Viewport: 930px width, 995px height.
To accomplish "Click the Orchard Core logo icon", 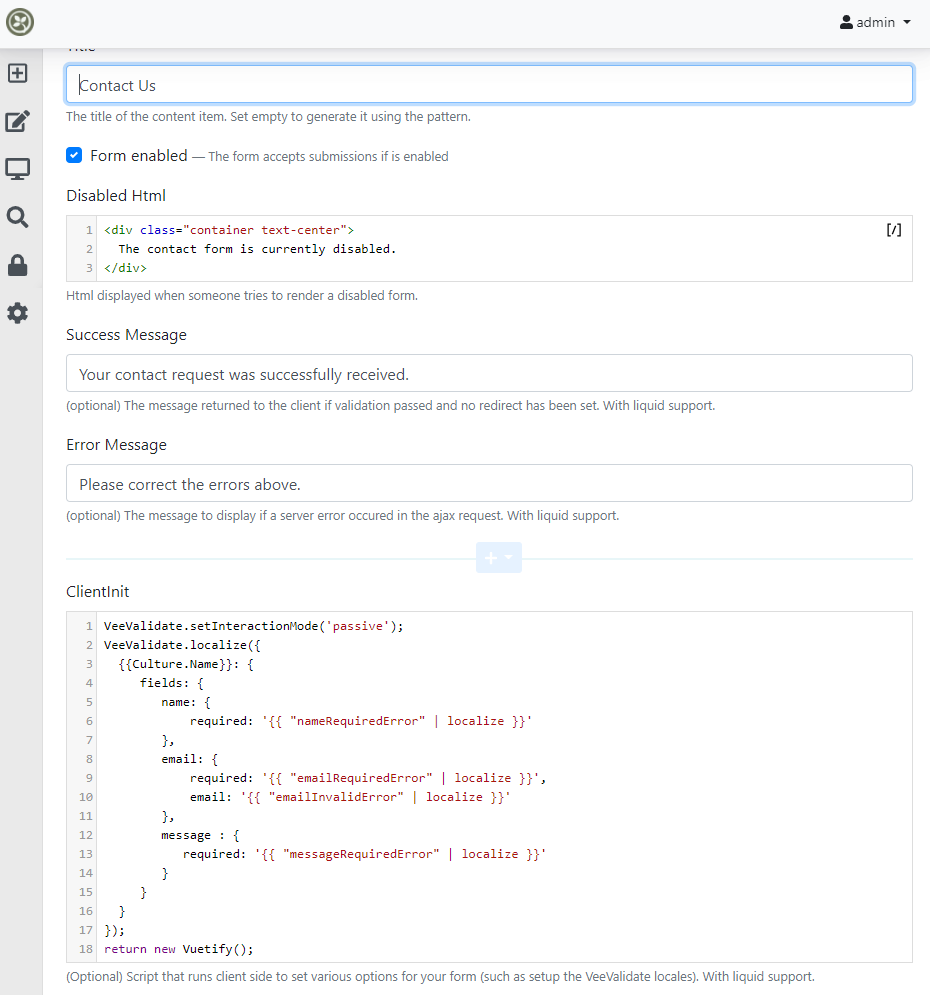I will pyautogui.click(x=20, y=22).
